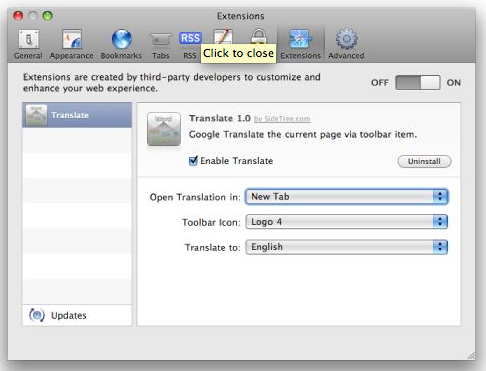Toggle the Extensions OFF/ON switch
This screenshot has height=371, width=486.
tap(417, 82)
